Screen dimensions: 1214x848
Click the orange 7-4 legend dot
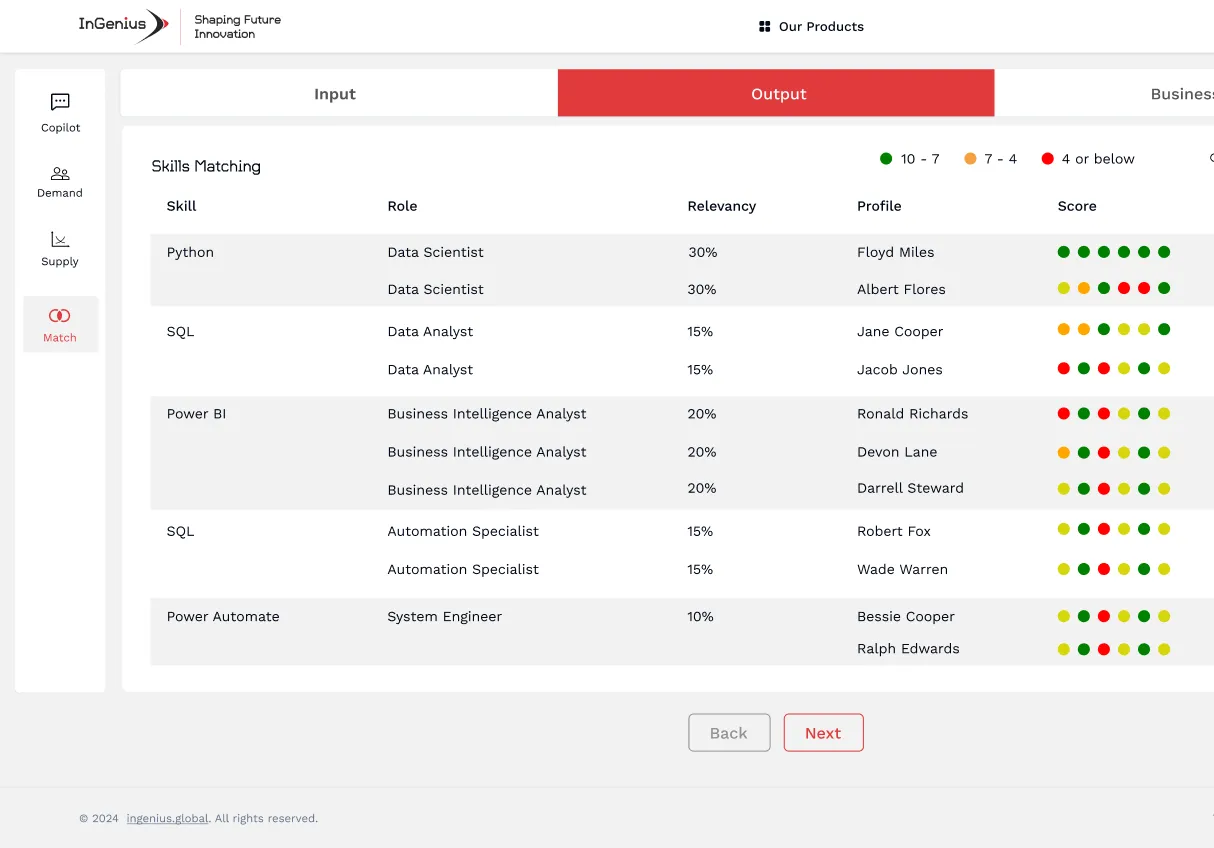pyautogui.click(x=968, y=158)
